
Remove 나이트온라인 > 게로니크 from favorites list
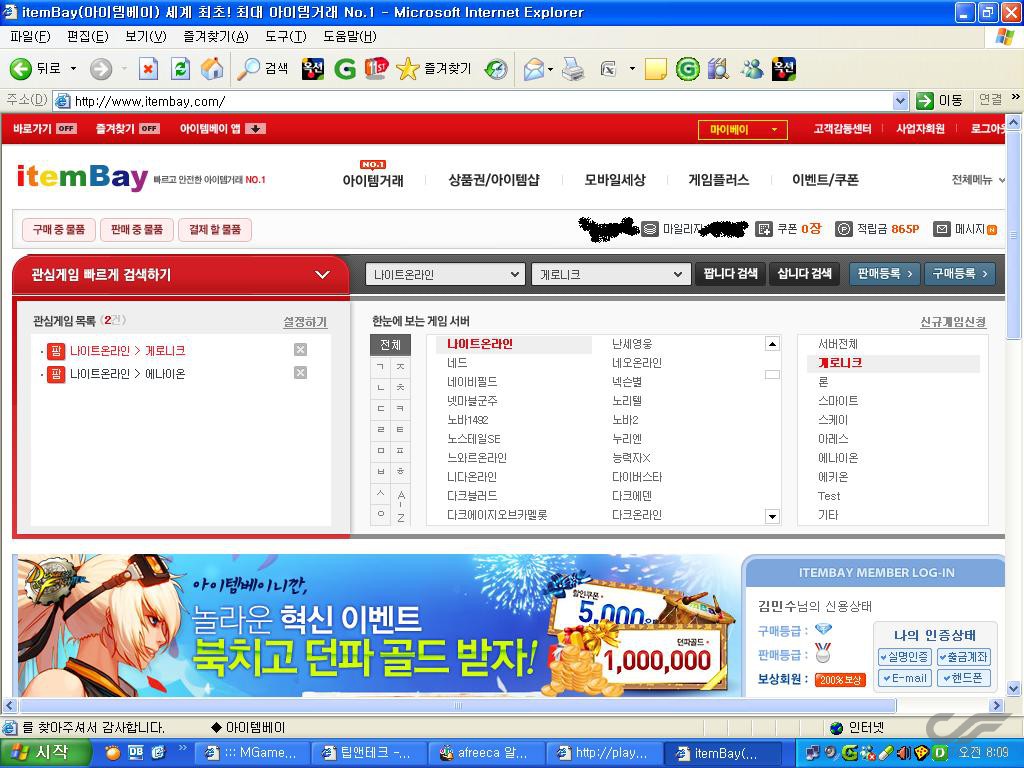pos(300,350)
